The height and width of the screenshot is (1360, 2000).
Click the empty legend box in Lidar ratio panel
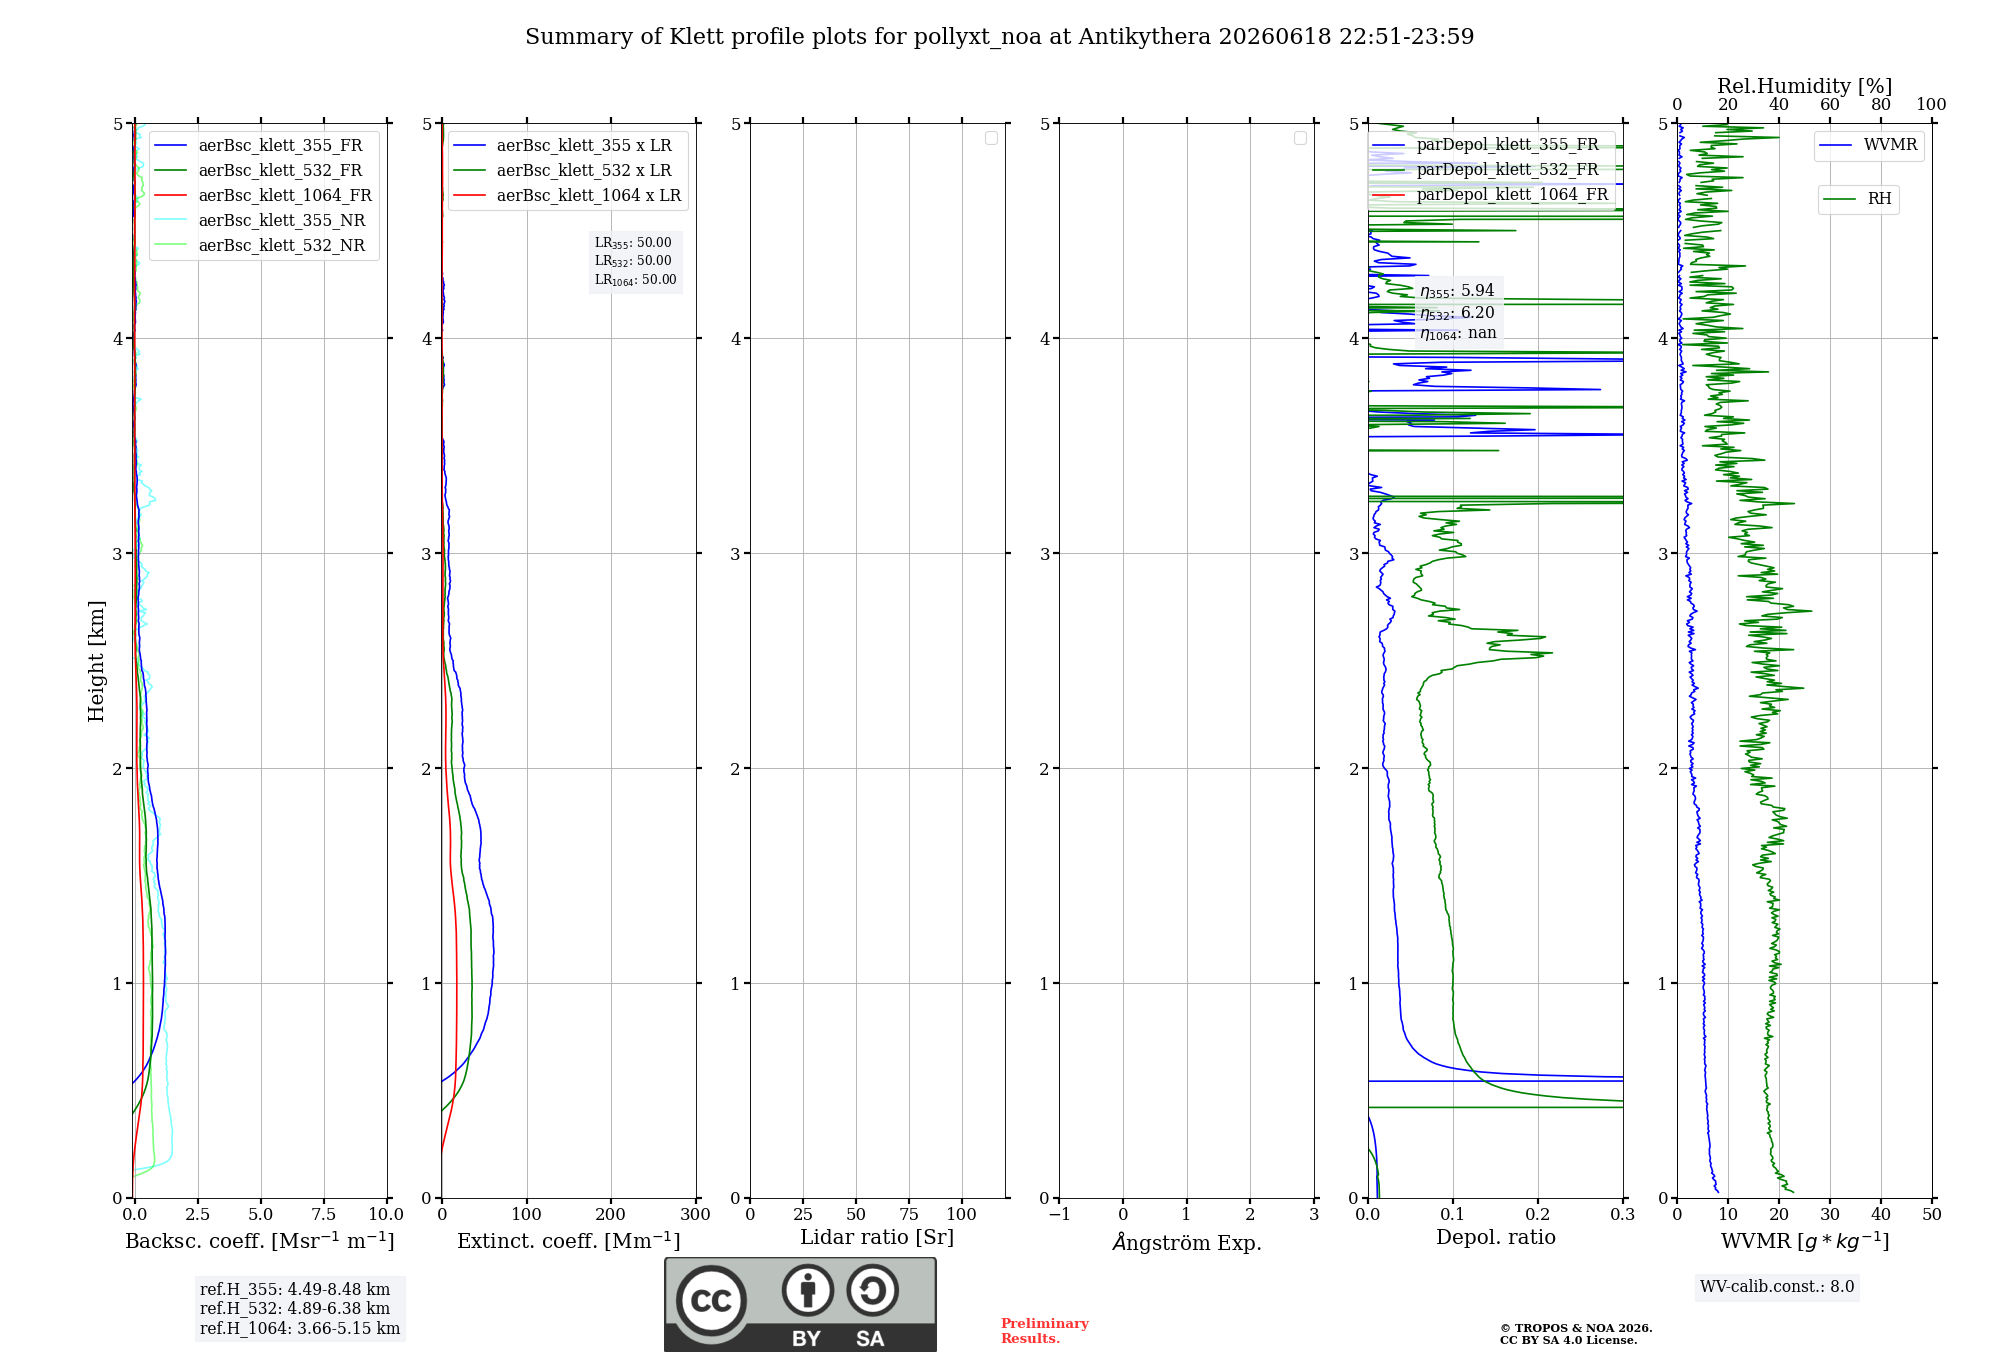tap(991, 138)
